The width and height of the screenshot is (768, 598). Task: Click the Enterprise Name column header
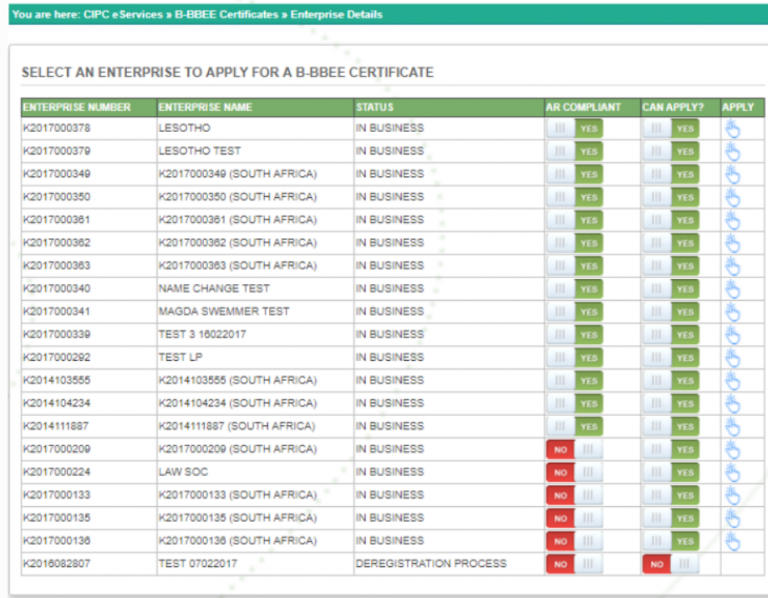(205, 107)
